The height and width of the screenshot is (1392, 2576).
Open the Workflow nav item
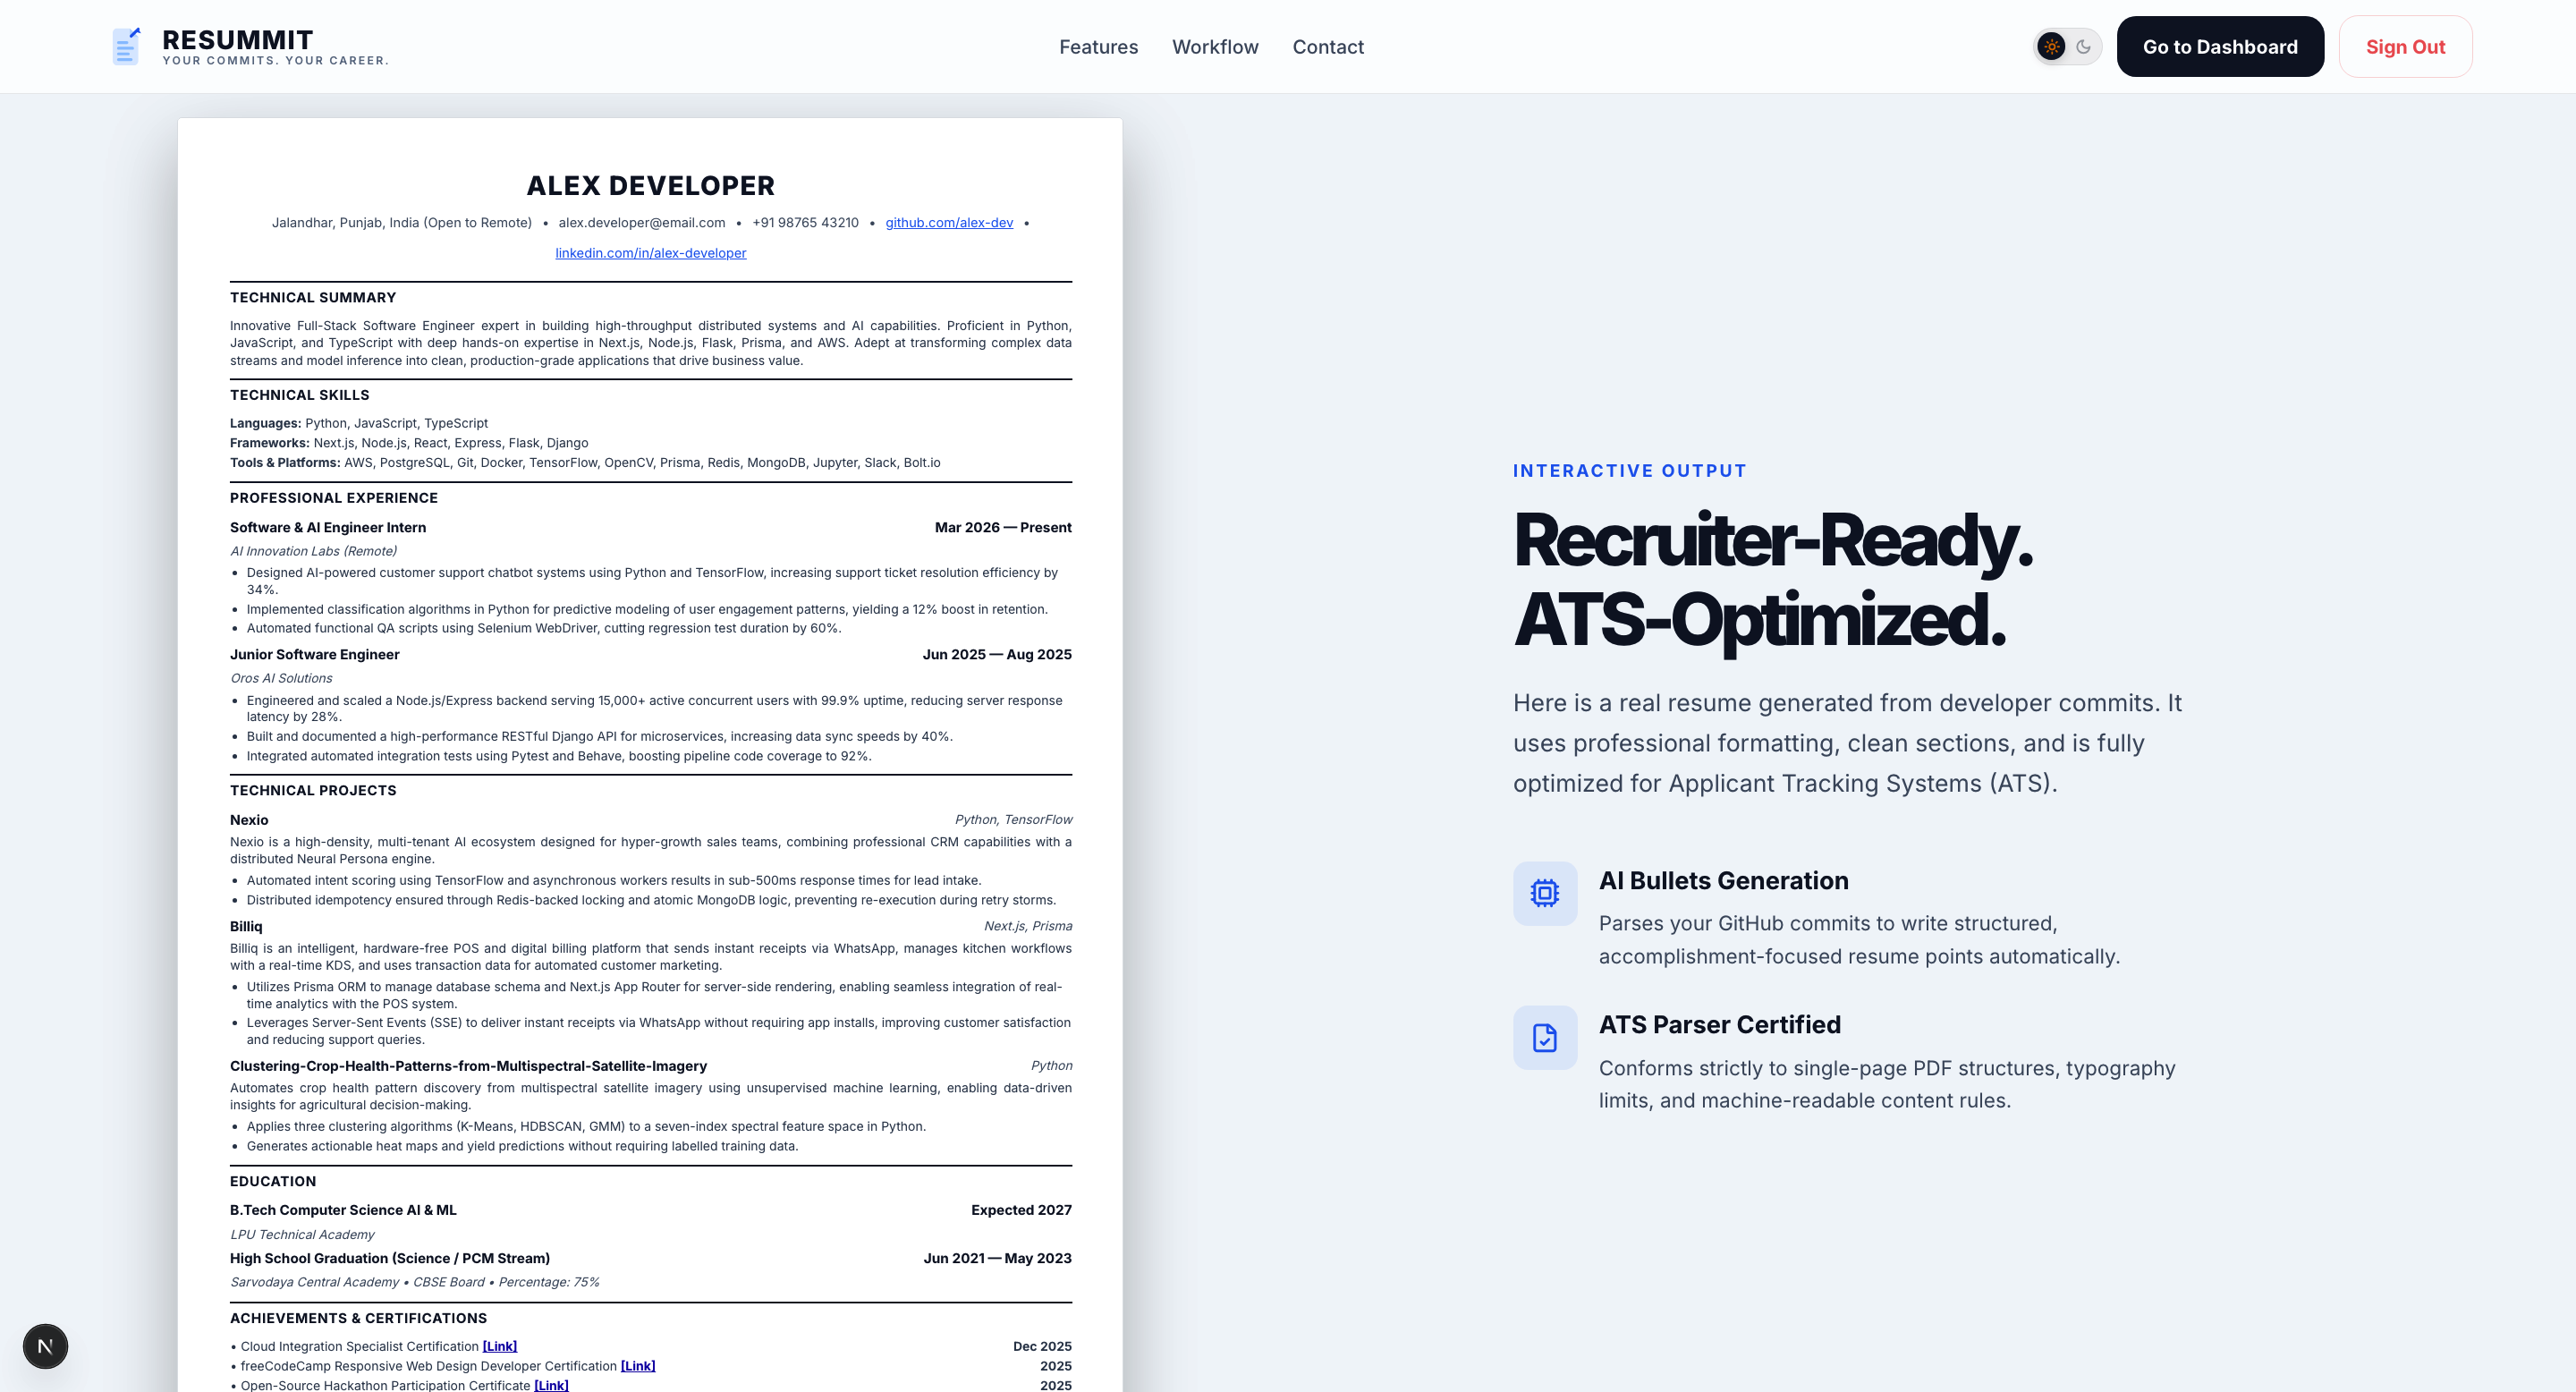coord(1215,47)
